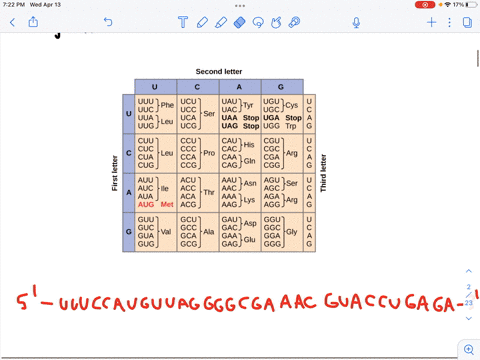Undo the last action
Screen dimensions: 480x360
tap(108, 22)
